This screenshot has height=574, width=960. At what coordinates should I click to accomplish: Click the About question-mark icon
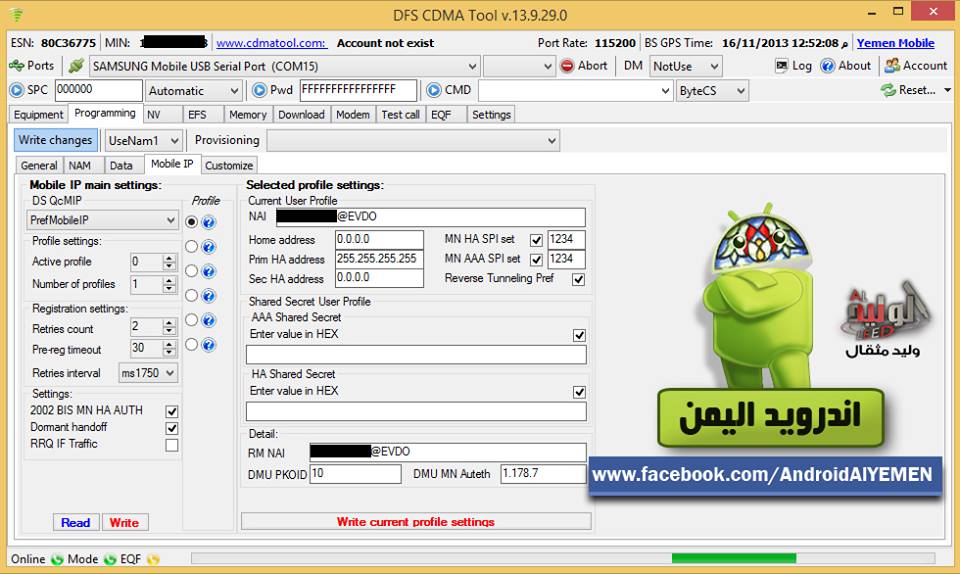point(827,65)
